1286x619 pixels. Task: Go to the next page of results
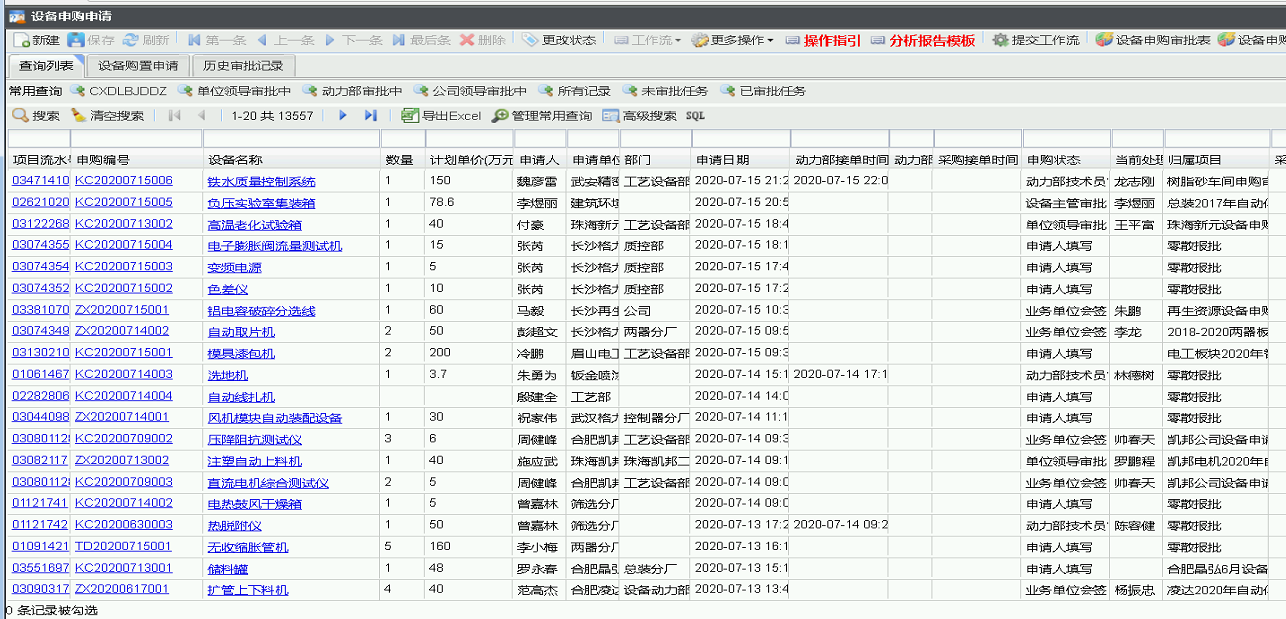click(x=343, y=116)
